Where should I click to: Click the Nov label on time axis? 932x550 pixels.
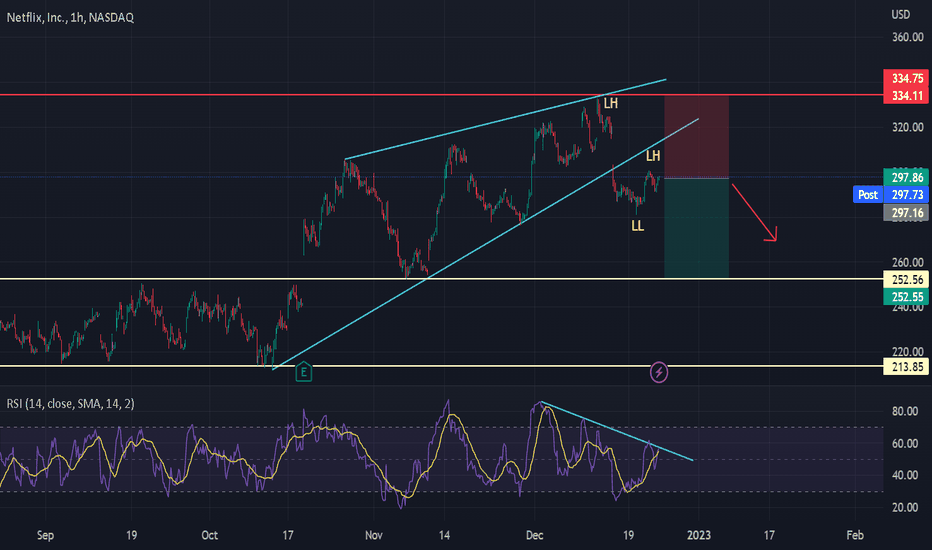[373, 535]
